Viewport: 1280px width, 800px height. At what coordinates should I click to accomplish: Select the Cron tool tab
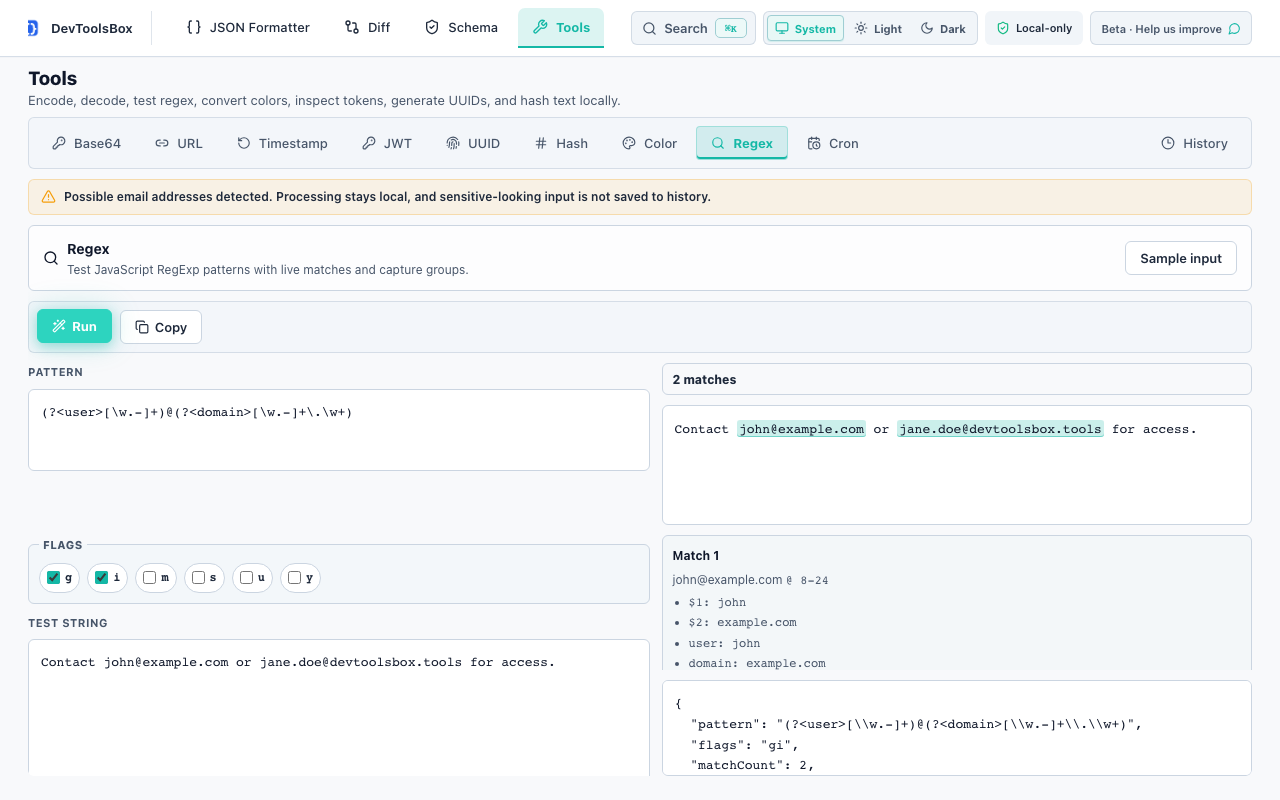[x=833, y=143]
